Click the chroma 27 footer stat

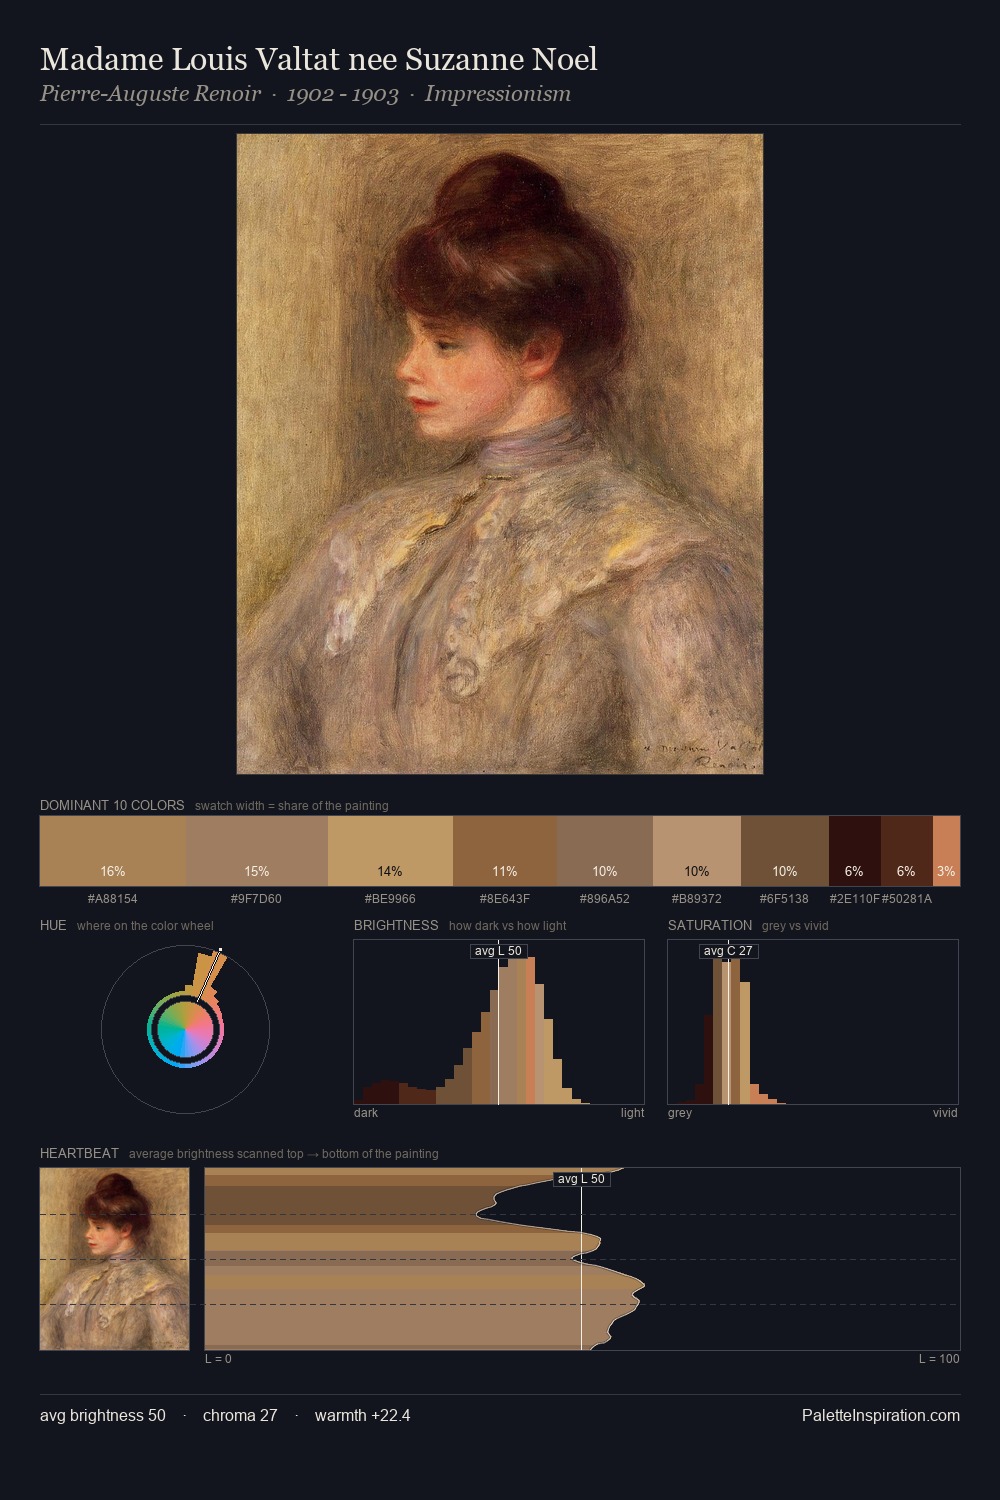click(240, 1415)
